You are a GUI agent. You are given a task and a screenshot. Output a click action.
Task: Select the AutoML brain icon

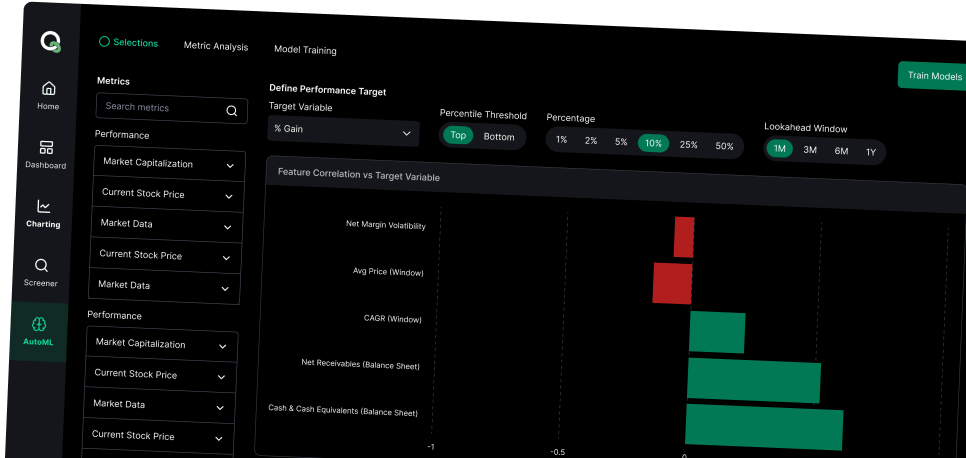pos(39,324)
